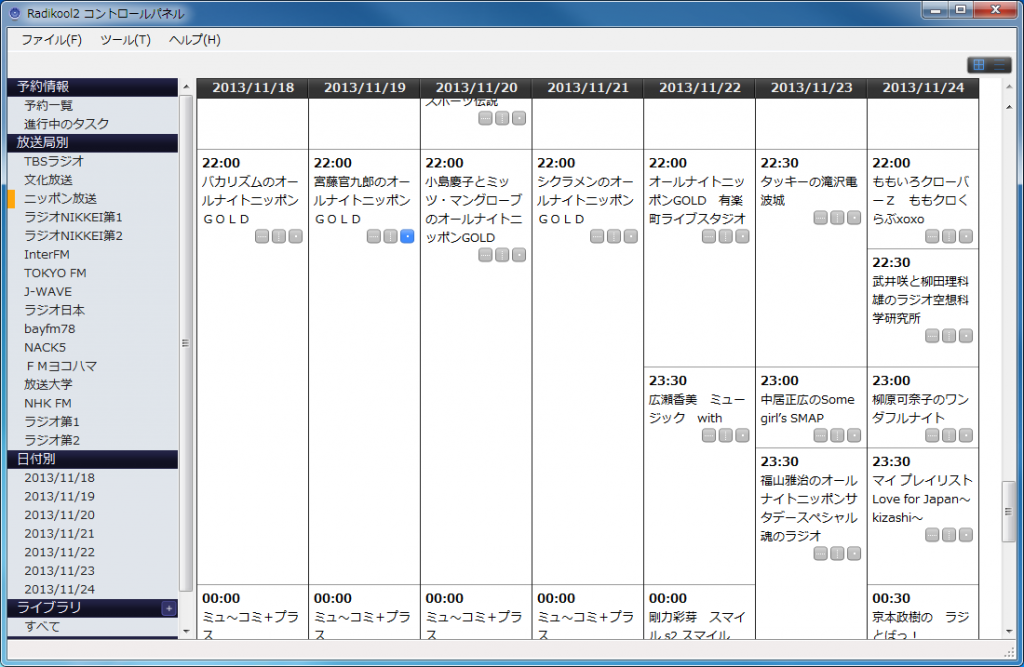Open 進行中のタスク in sidebar

[x=67, y=124]
